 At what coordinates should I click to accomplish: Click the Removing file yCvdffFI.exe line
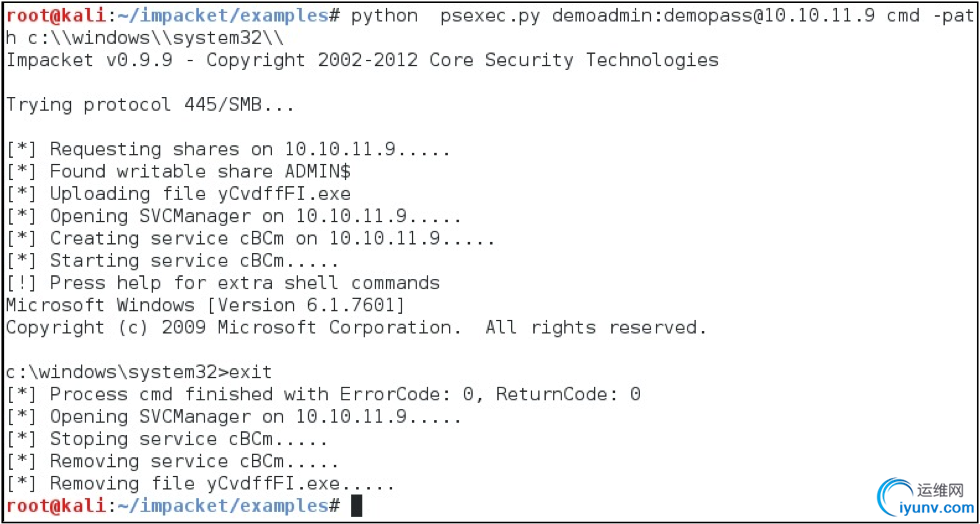point(201,483)
